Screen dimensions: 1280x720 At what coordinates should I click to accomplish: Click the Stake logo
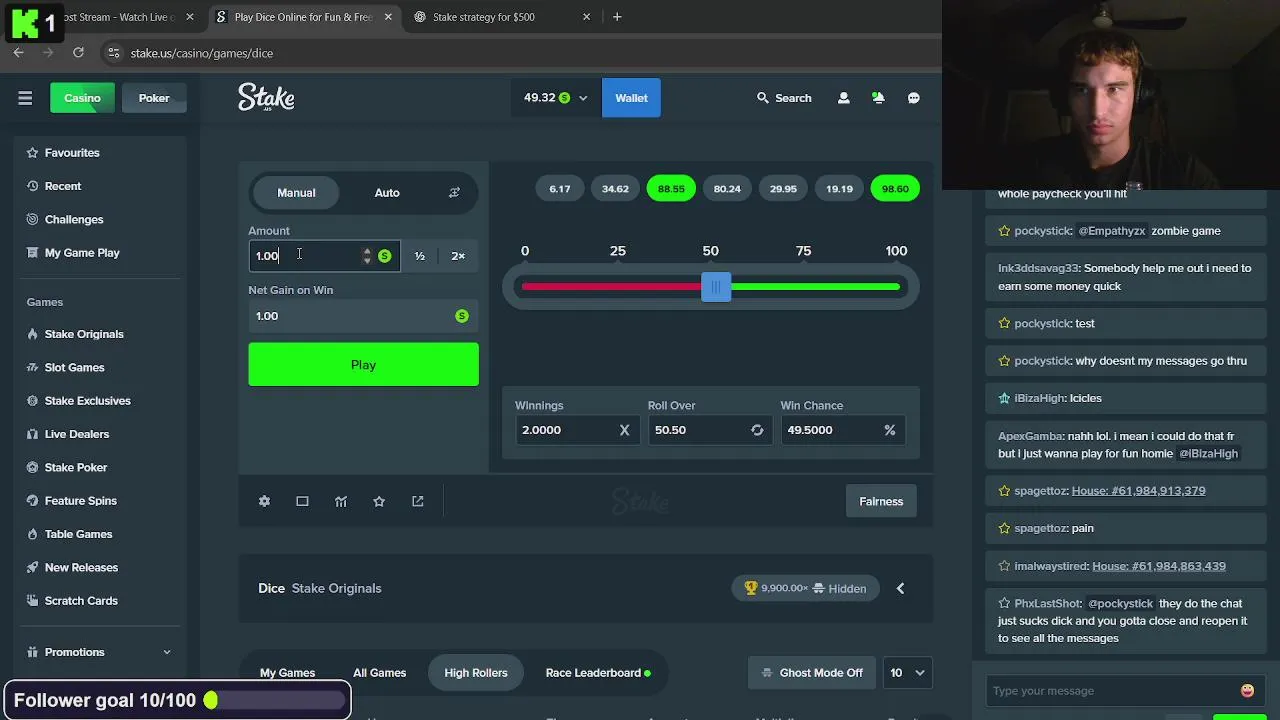[x=266, y=97]
